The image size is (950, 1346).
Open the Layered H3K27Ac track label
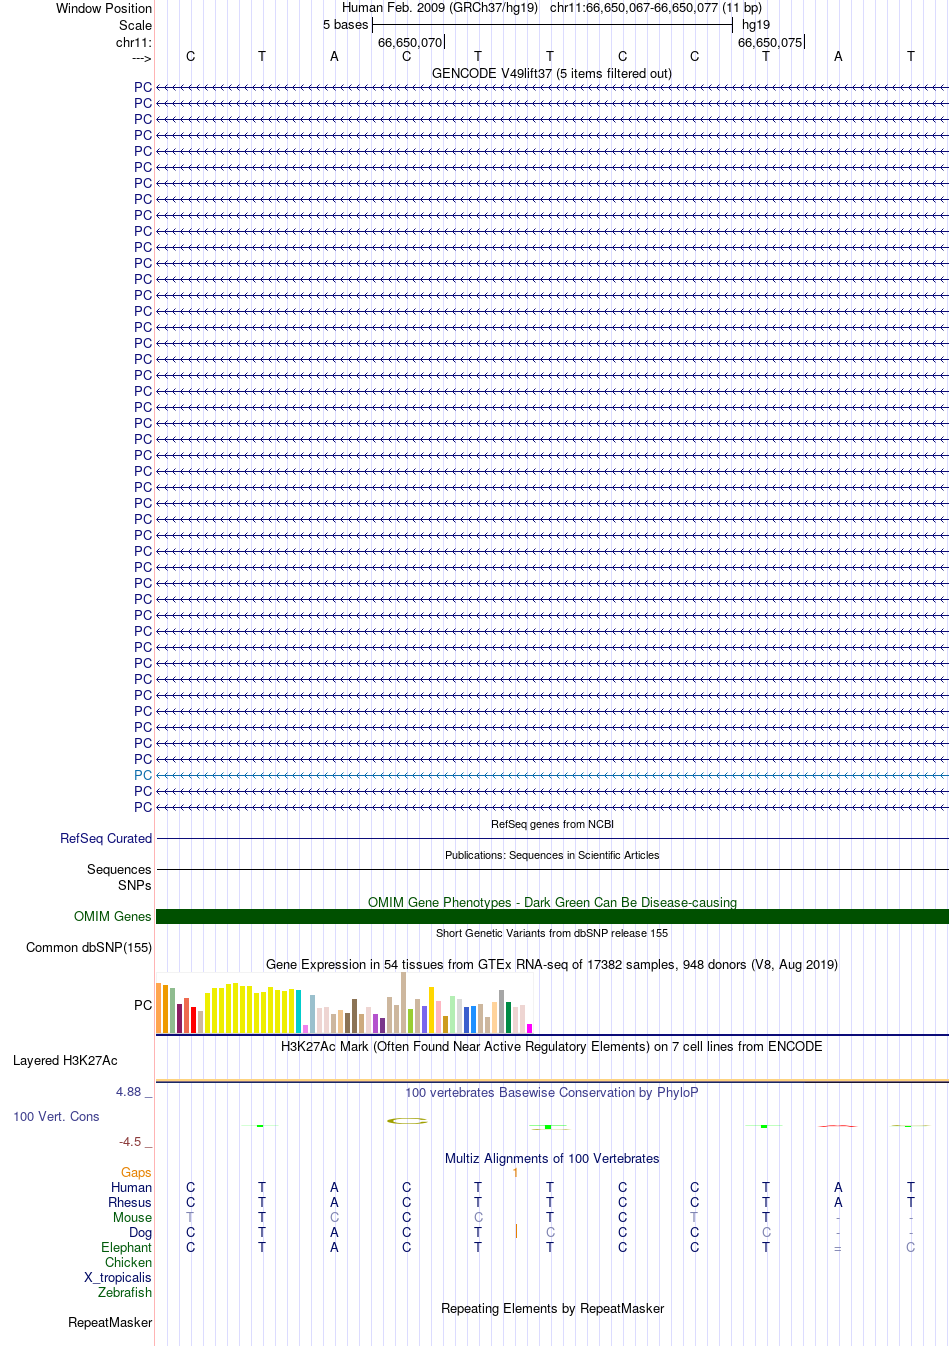(65, 1060)
